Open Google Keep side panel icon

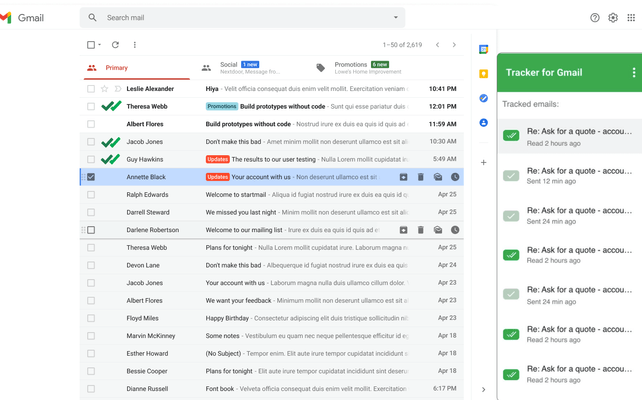pyautogui.click(x=484, y=73)
